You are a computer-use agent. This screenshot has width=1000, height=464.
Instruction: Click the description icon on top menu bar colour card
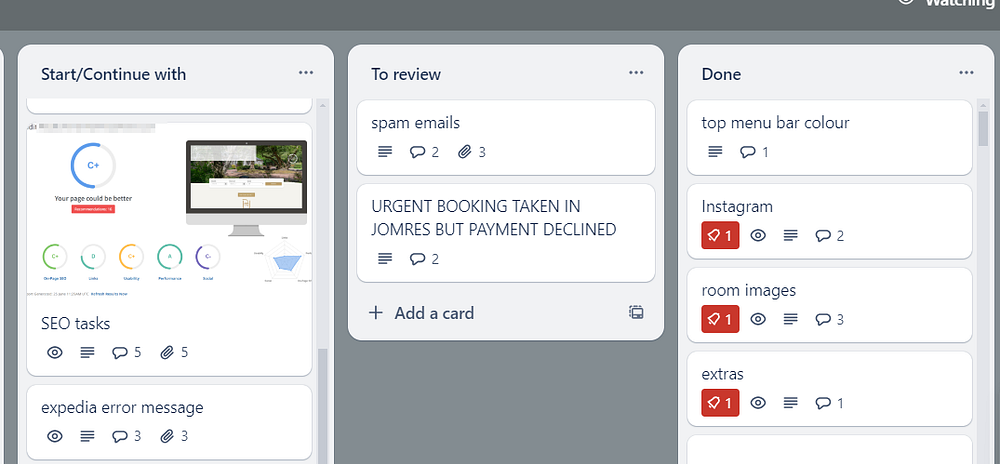716,152
